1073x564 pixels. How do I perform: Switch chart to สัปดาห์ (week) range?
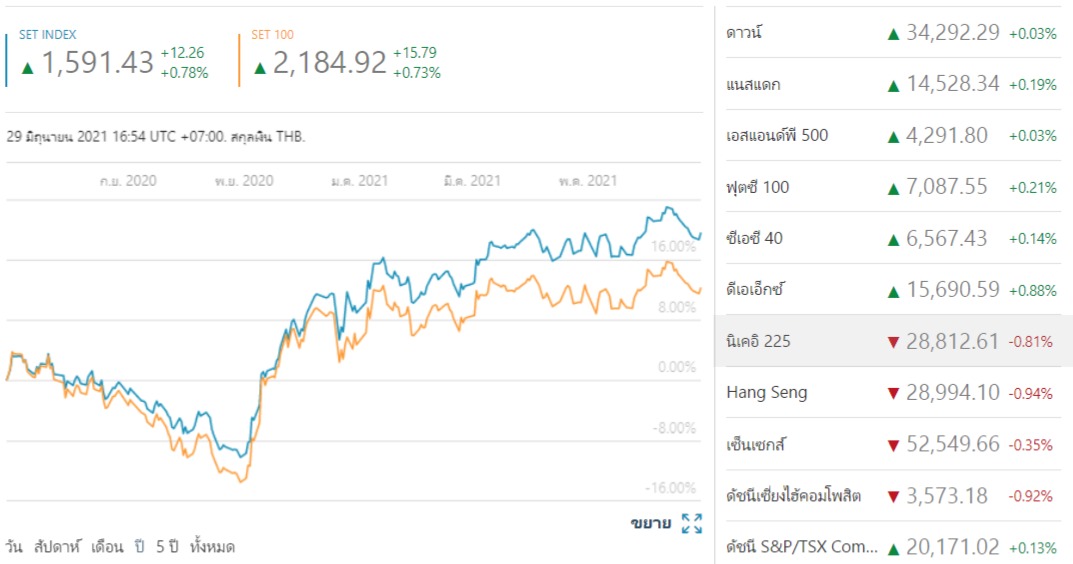point(56,547)
